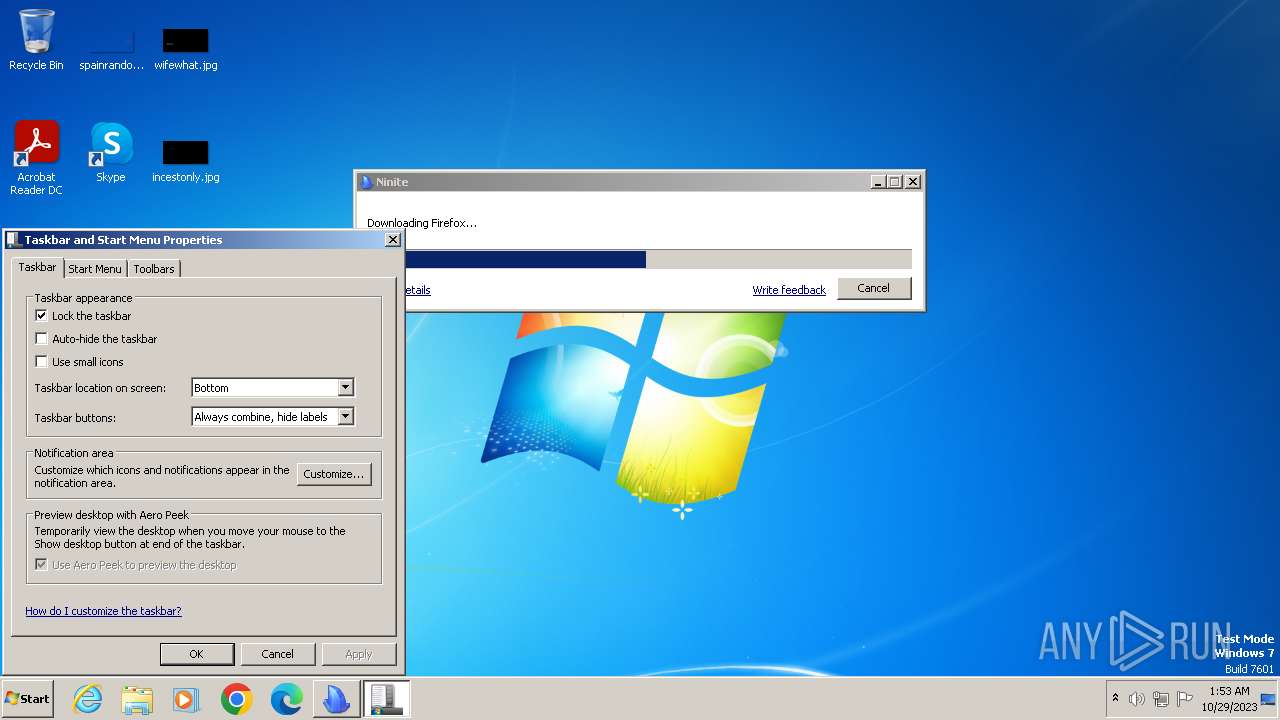
Task: Open the network tray icon
Action: point(1161,699)
